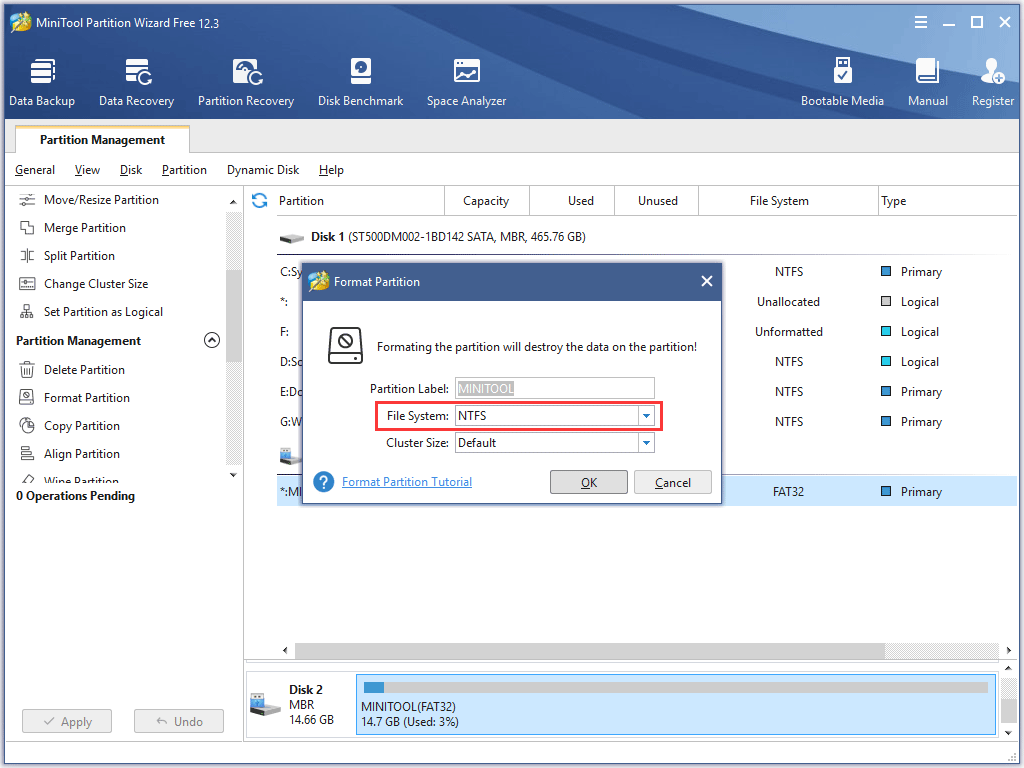Click the Disk 1 header drive icon
The image size is (1024, 768).
(x=291, y=238)
